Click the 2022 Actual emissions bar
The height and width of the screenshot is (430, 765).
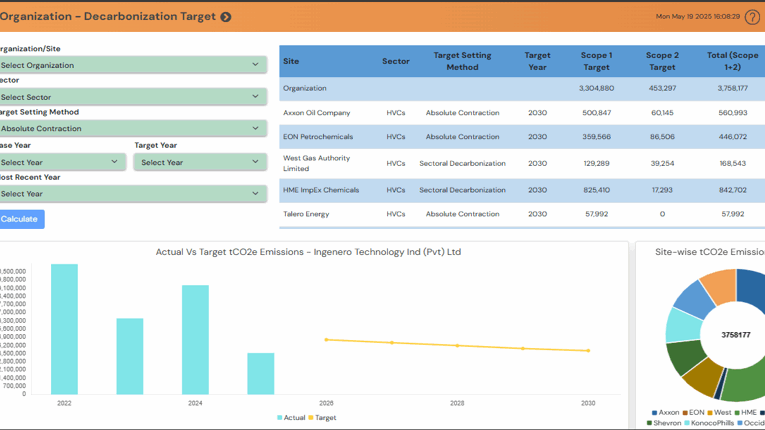pyautogui.click(x=64, y=330)
